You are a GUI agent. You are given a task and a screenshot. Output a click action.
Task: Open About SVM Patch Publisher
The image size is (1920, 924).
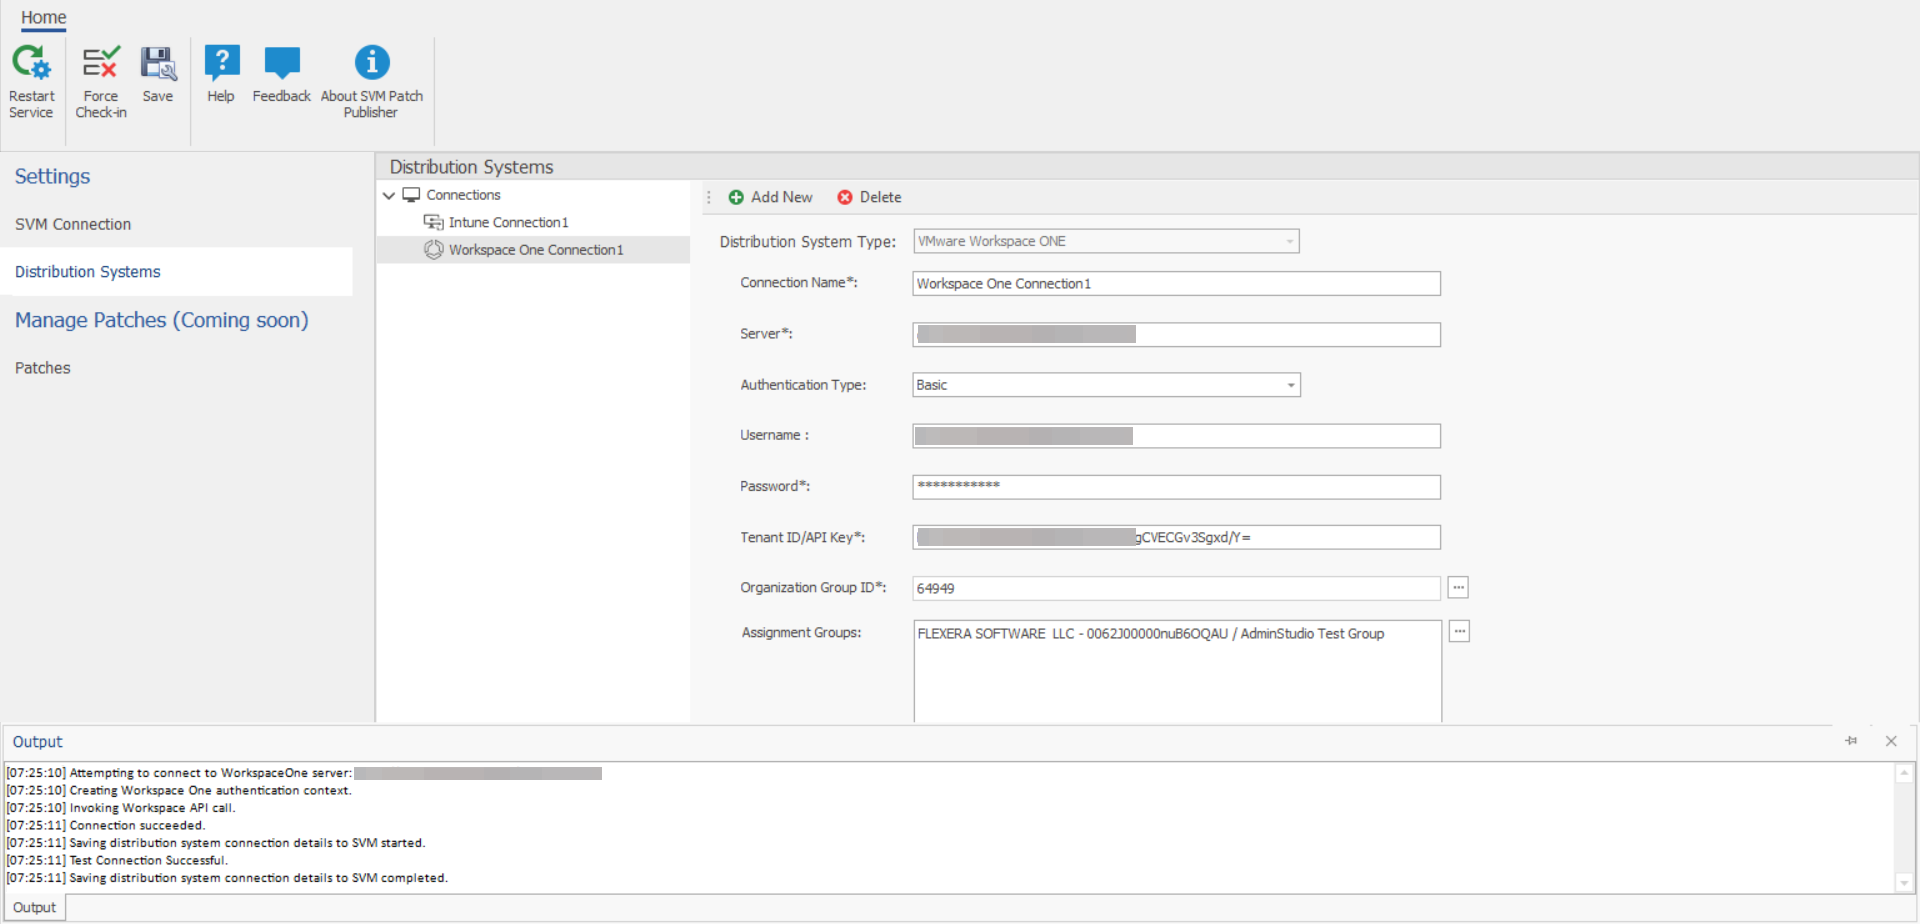click(x=372, y=82)
